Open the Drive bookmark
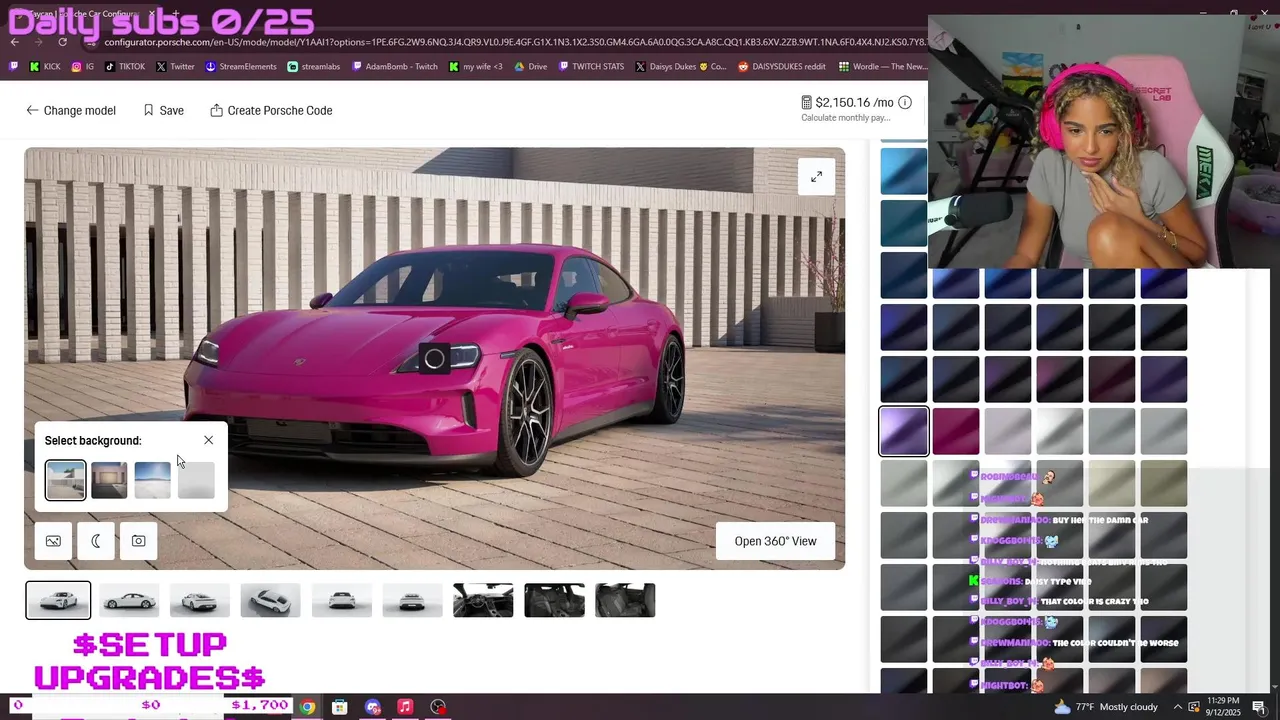The image size is (1280, 720). [531, 67]
